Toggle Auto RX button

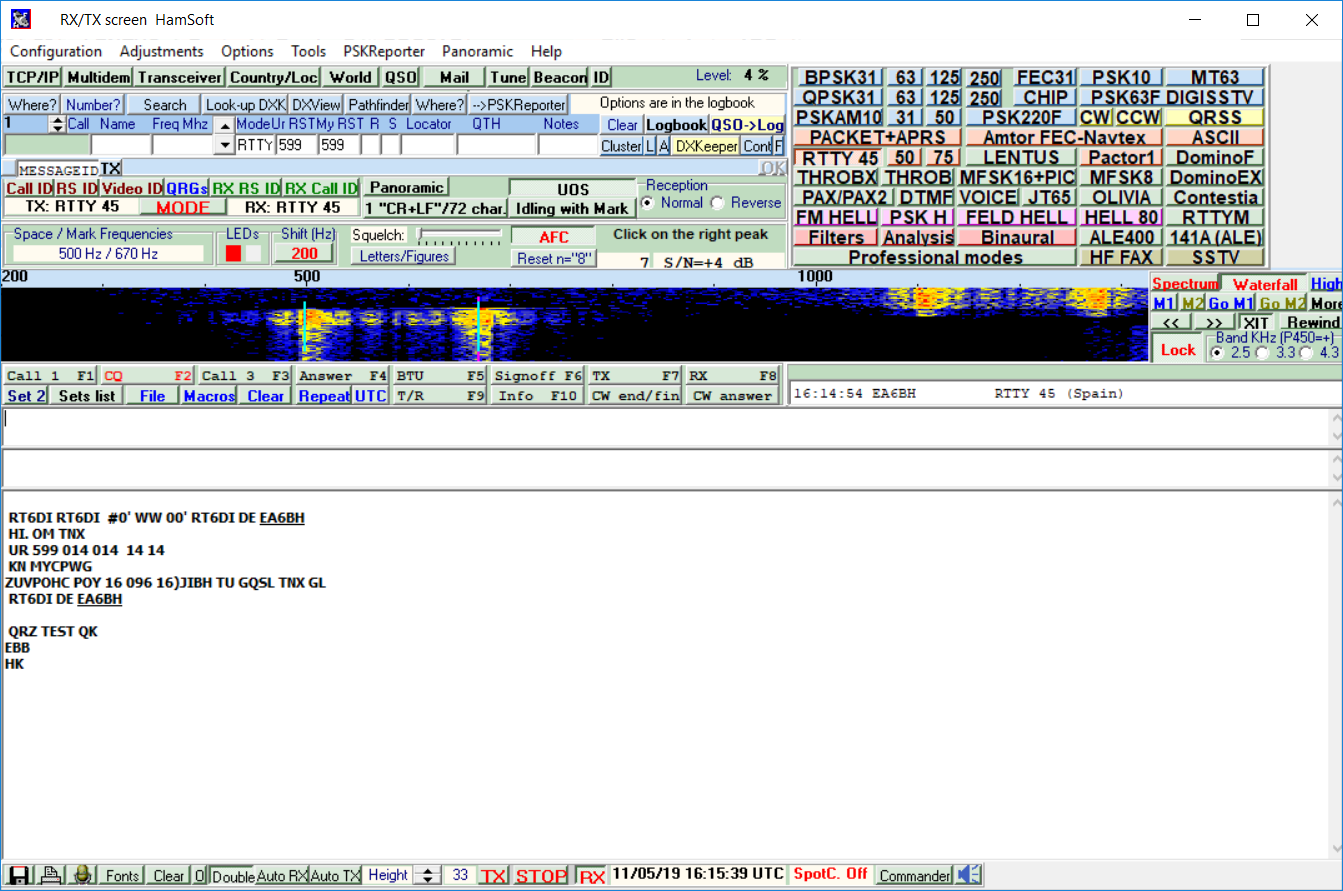(282, 875)
